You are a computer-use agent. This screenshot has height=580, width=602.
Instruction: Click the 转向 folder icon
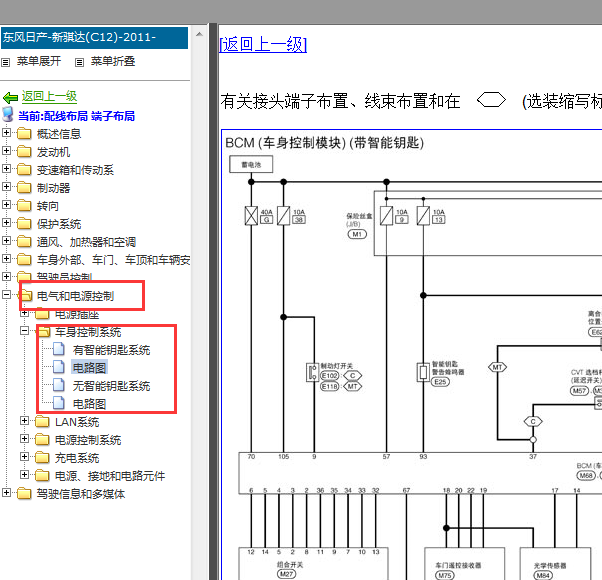24,205
